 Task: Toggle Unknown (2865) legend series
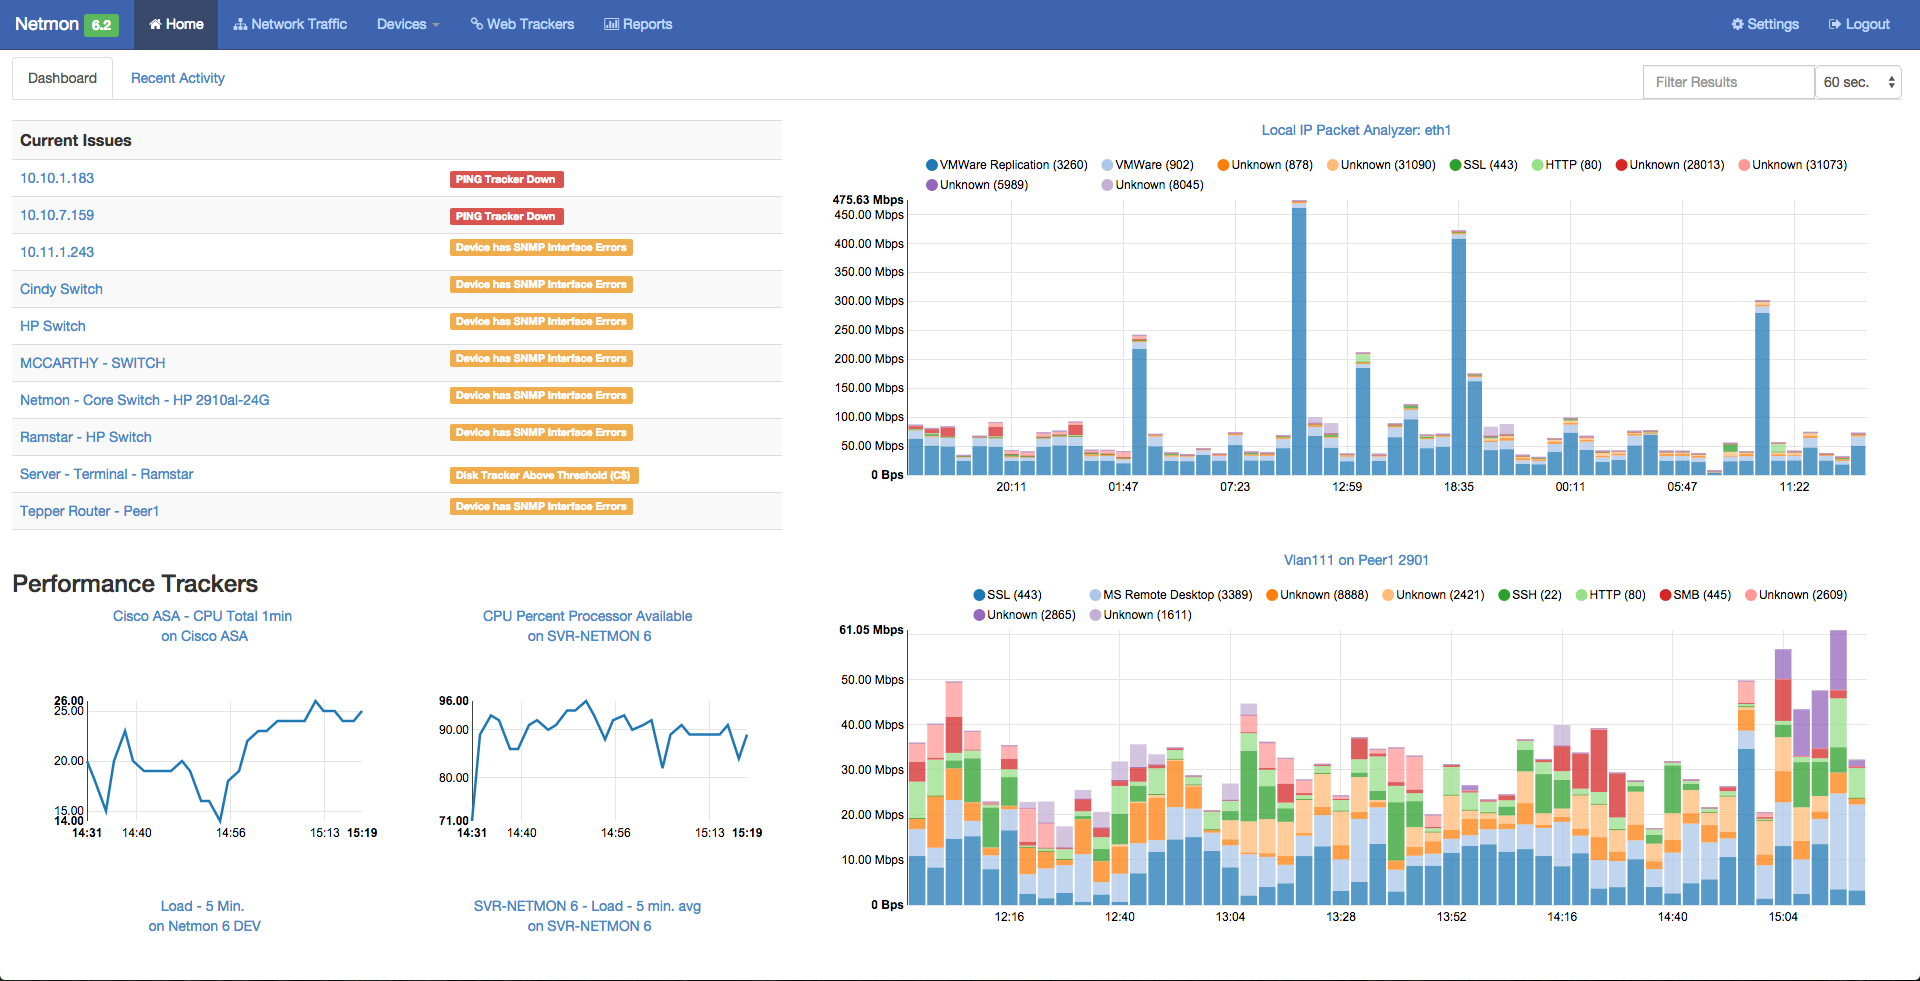[x=1025, y=615]
